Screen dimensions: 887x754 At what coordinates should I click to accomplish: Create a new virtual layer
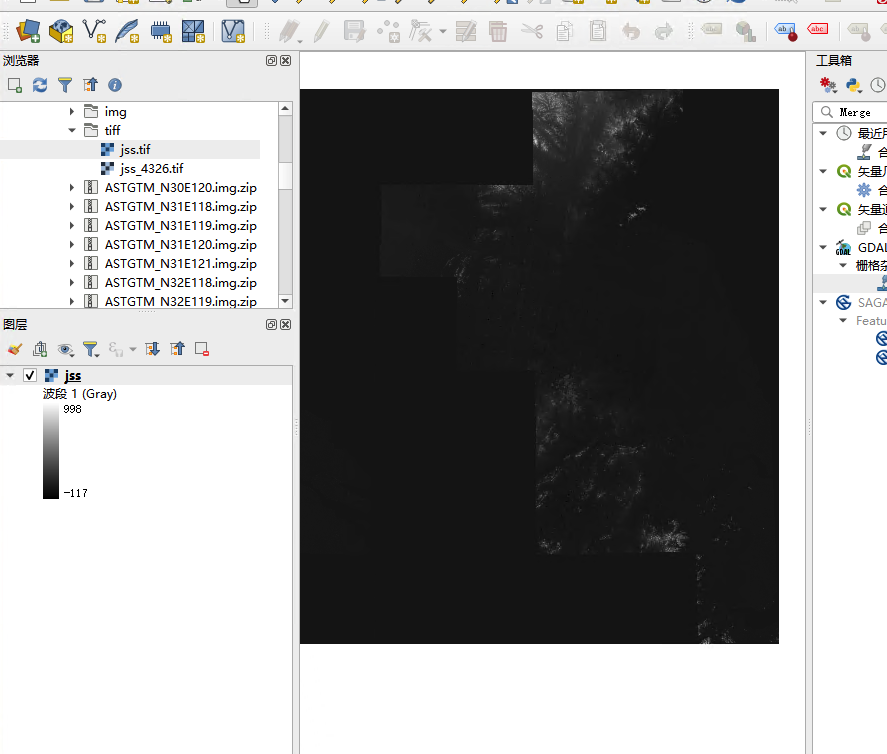tap(232, 31)
